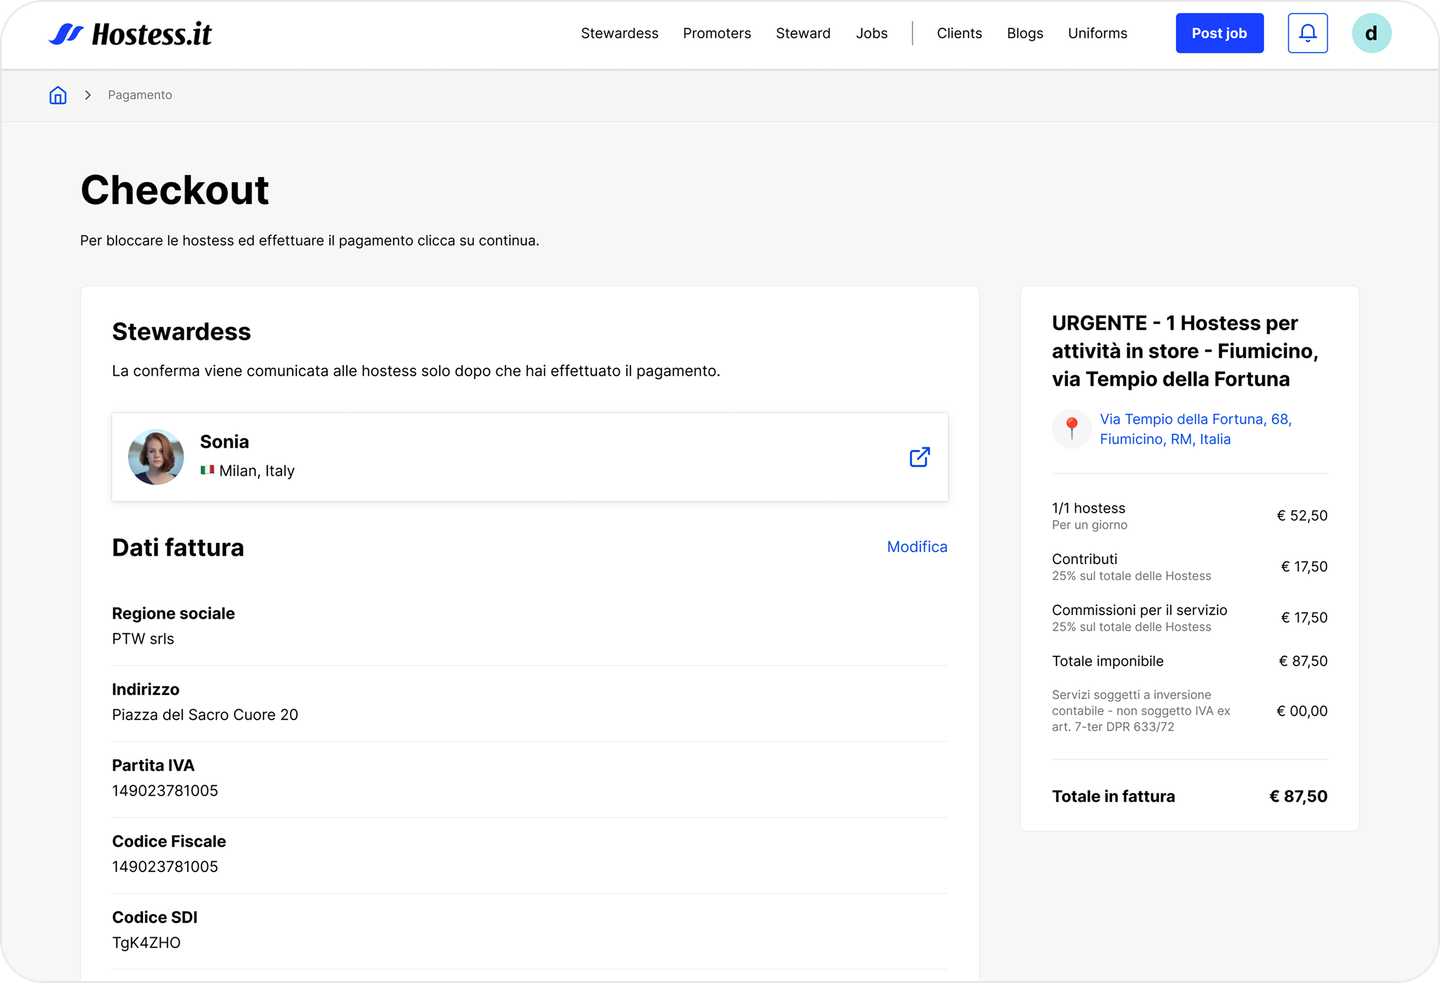
Task: Select the PTW srls company name
Action: (x=143, y=639)
